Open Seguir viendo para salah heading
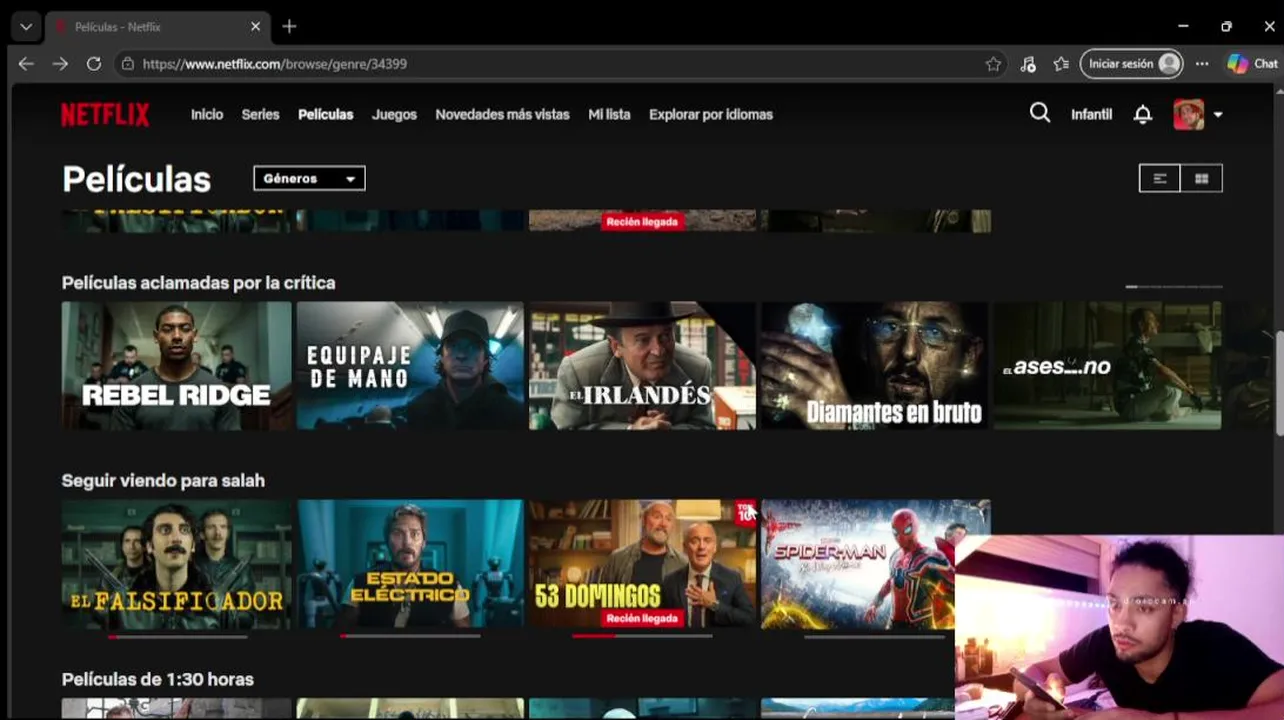This screenshot has width=1284, height=720. click(x=163, y=481)
